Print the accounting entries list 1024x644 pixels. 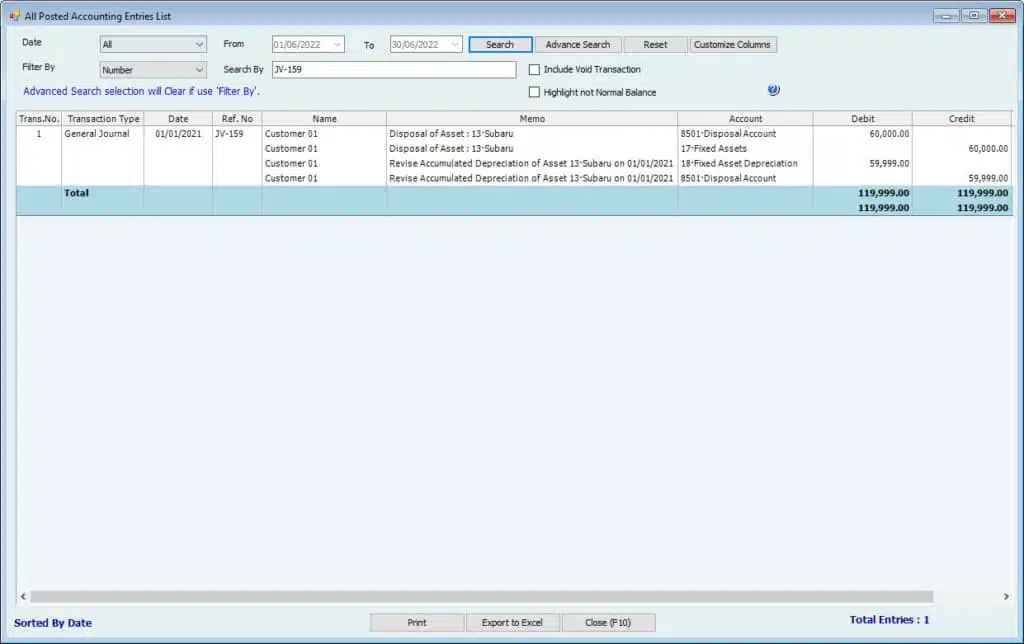click(417, 622)
